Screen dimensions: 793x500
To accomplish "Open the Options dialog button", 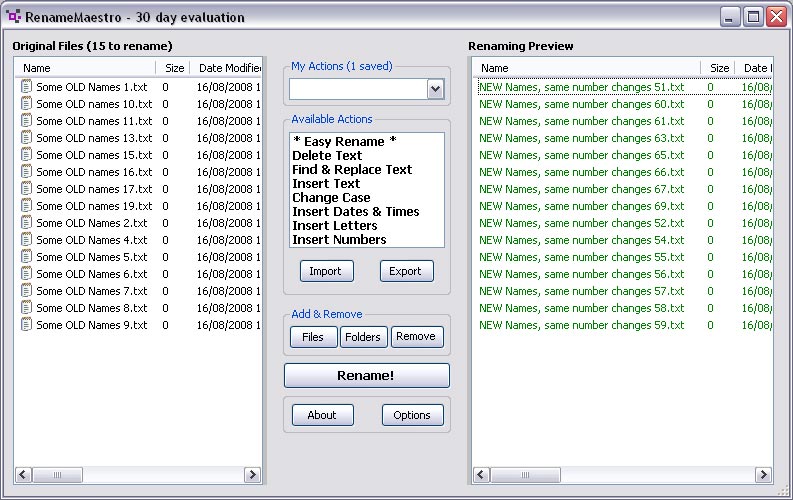I will pos(412,415).
